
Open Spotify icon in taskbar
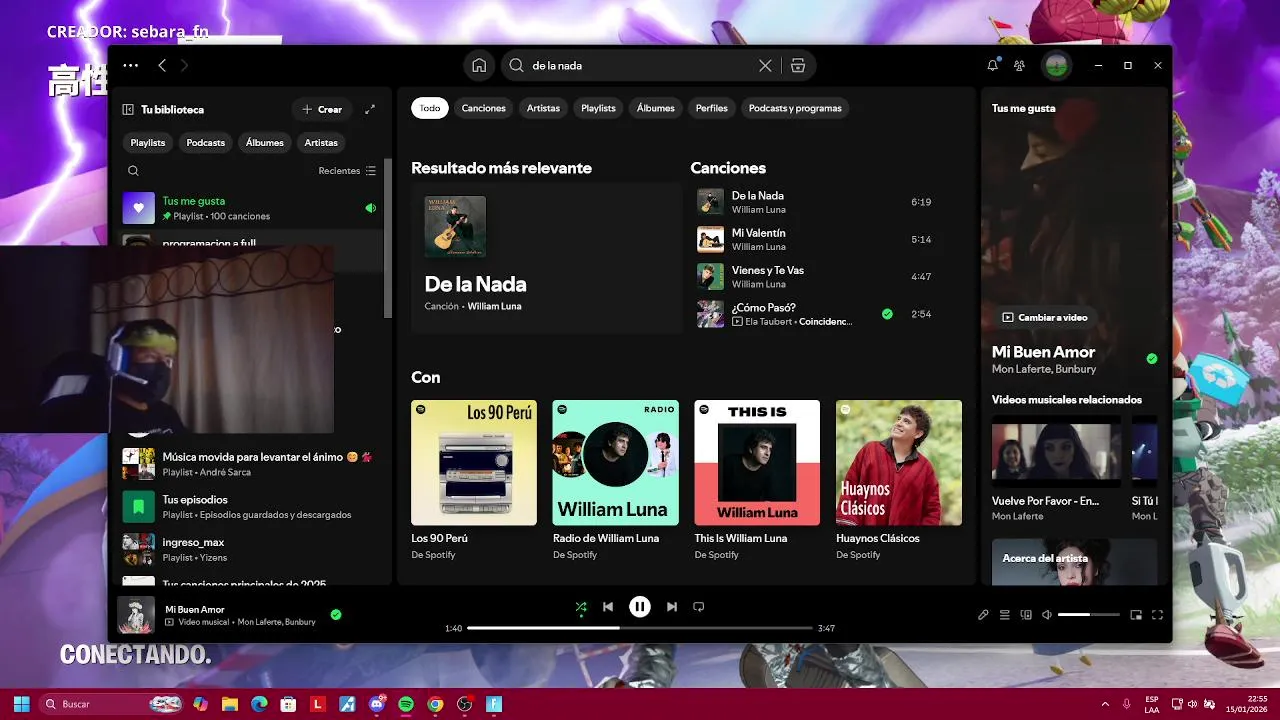coord(407,704)
